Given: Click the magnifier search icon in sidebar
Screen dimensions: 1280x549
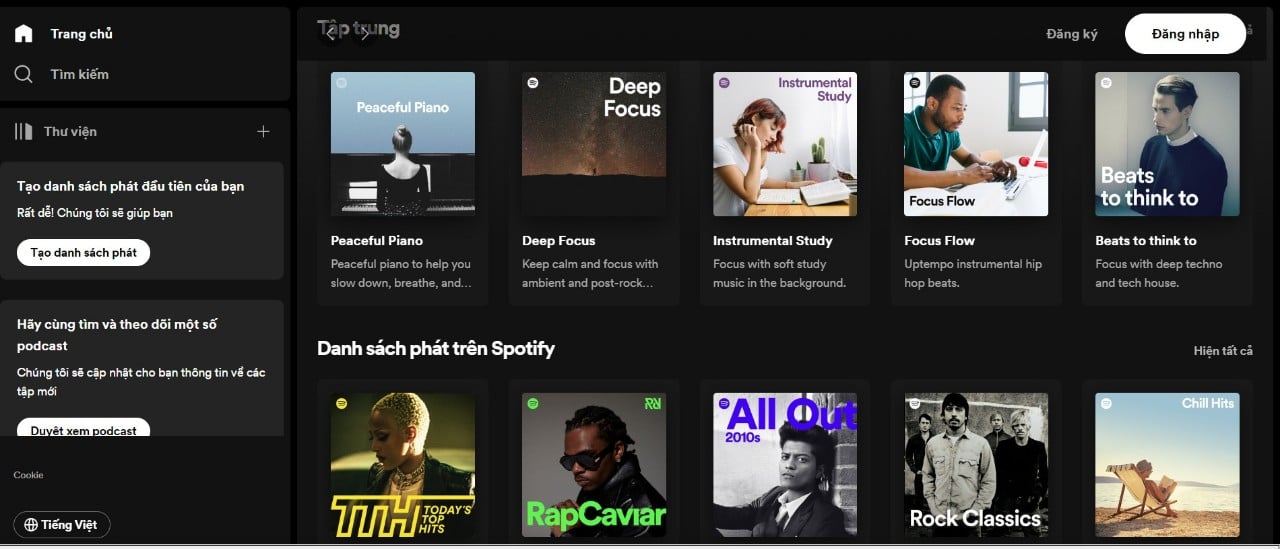Looking at the screenshot, I should (x=24, y=74).
